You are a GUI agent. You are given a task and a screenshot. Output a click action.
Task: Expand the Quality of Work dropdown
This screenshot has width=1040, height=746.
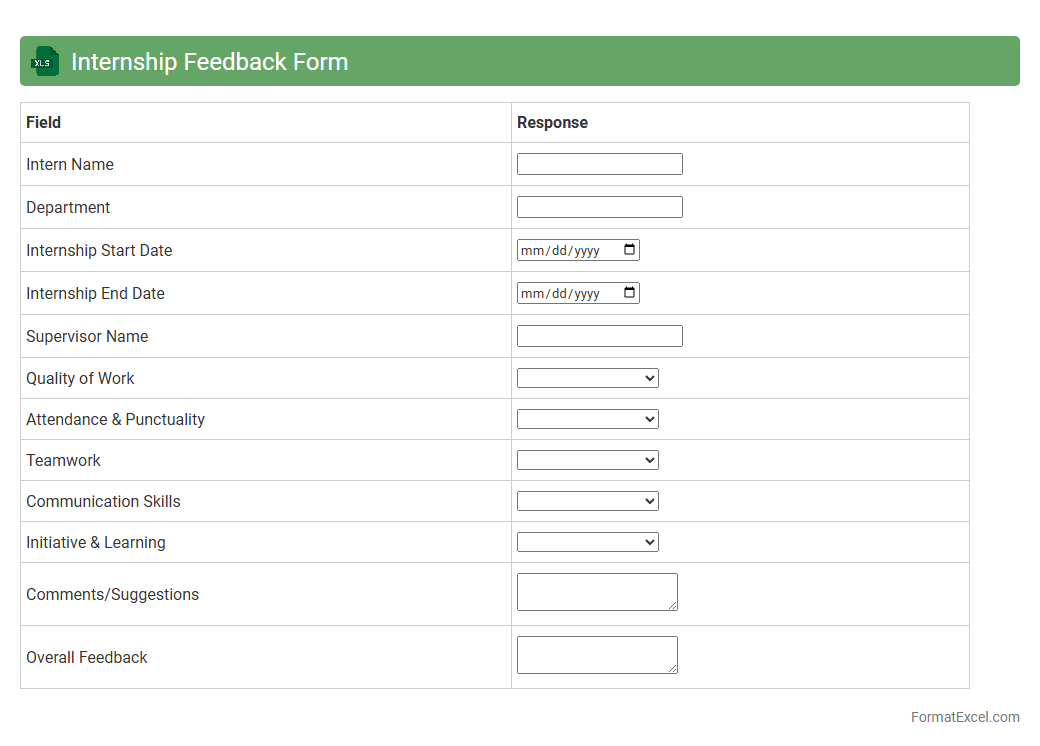click(587, 378)
